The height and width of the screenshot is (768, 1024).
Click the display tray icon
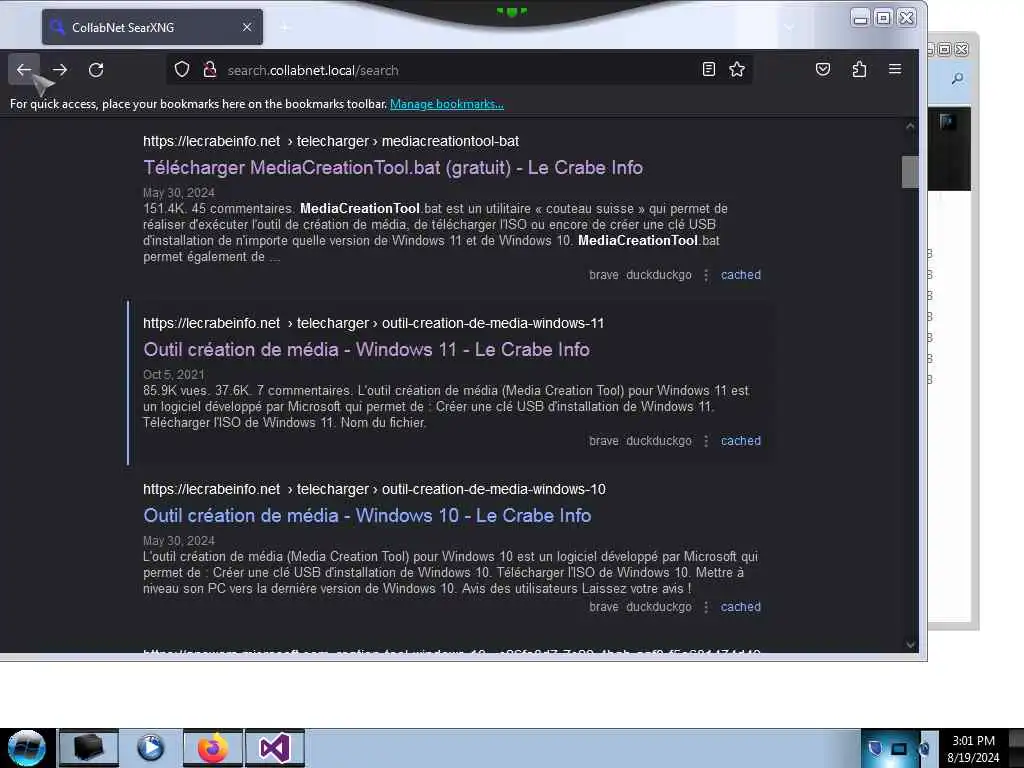pos(899,748)
